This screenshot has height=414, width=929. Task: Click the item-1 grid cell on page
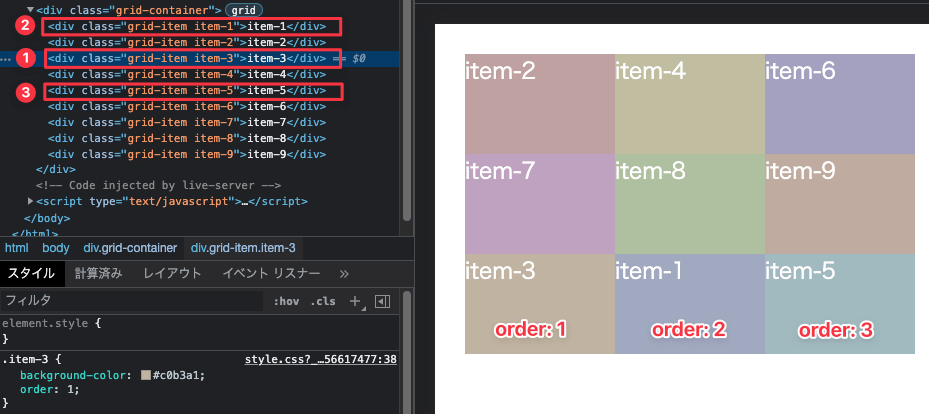pos(690,304)
